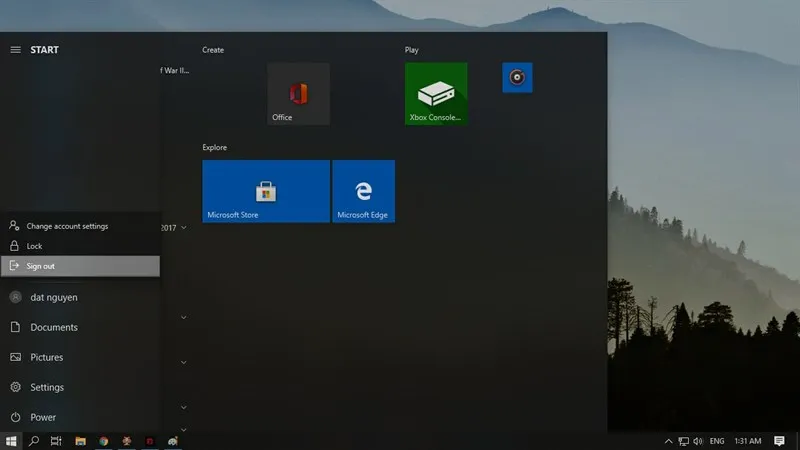Show hidden system tray icons
The height and width of the screenshot is (450, 800).
(x=668, y=441)
